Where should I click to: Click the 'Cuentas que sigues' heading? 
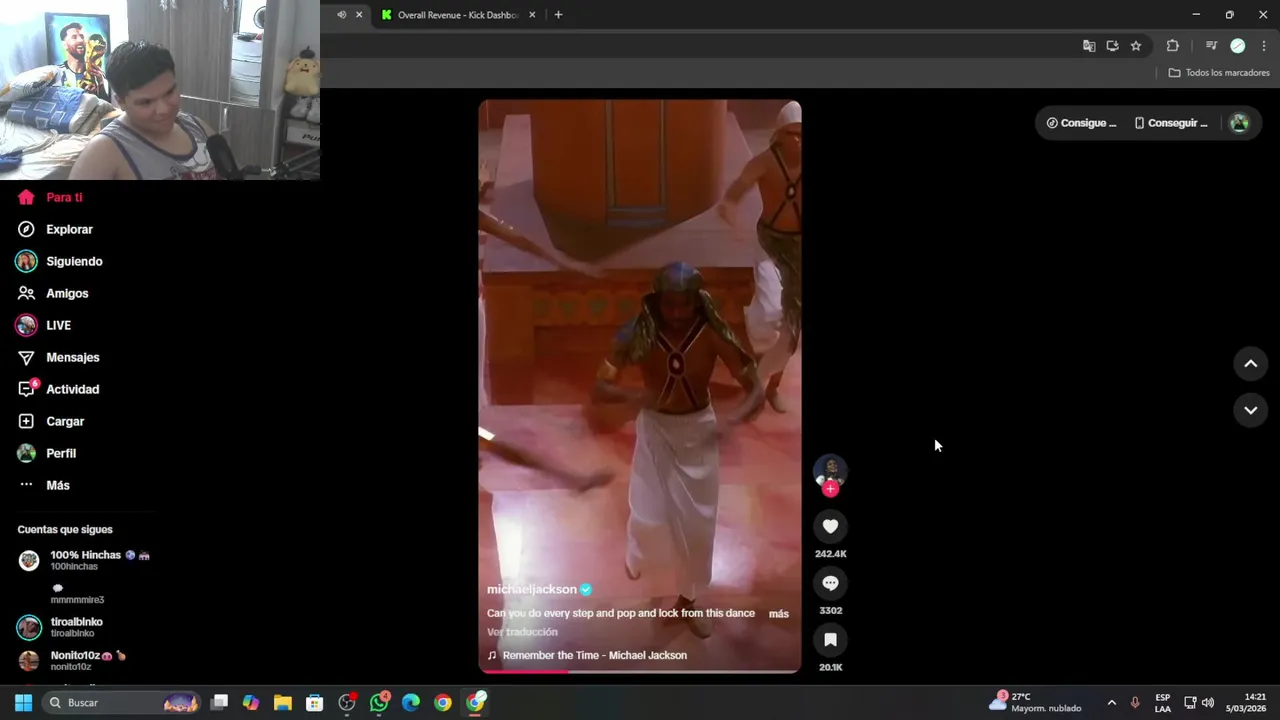click(65, 529)
